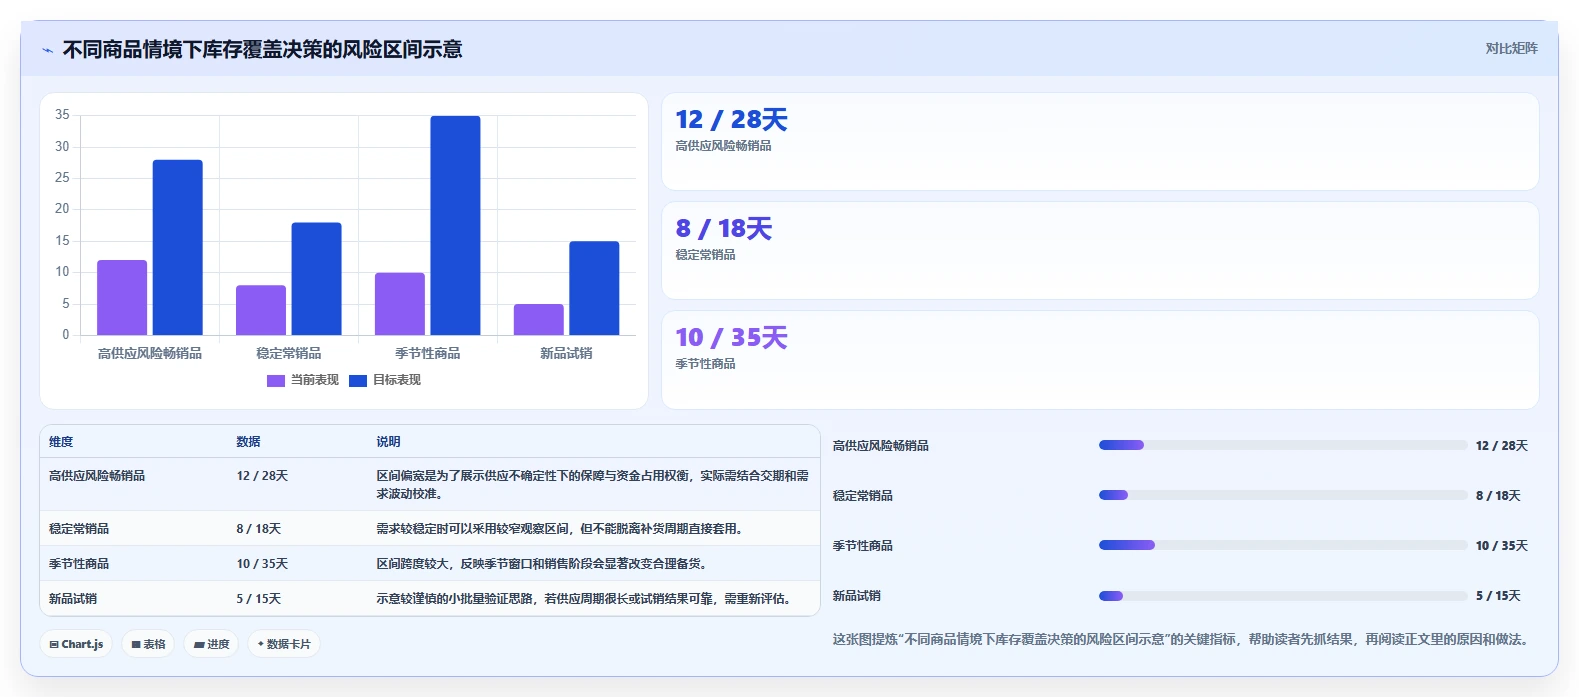Click the 季节性商品 table row name
This screenshot has width=1579, height=697.
[79, 563]
